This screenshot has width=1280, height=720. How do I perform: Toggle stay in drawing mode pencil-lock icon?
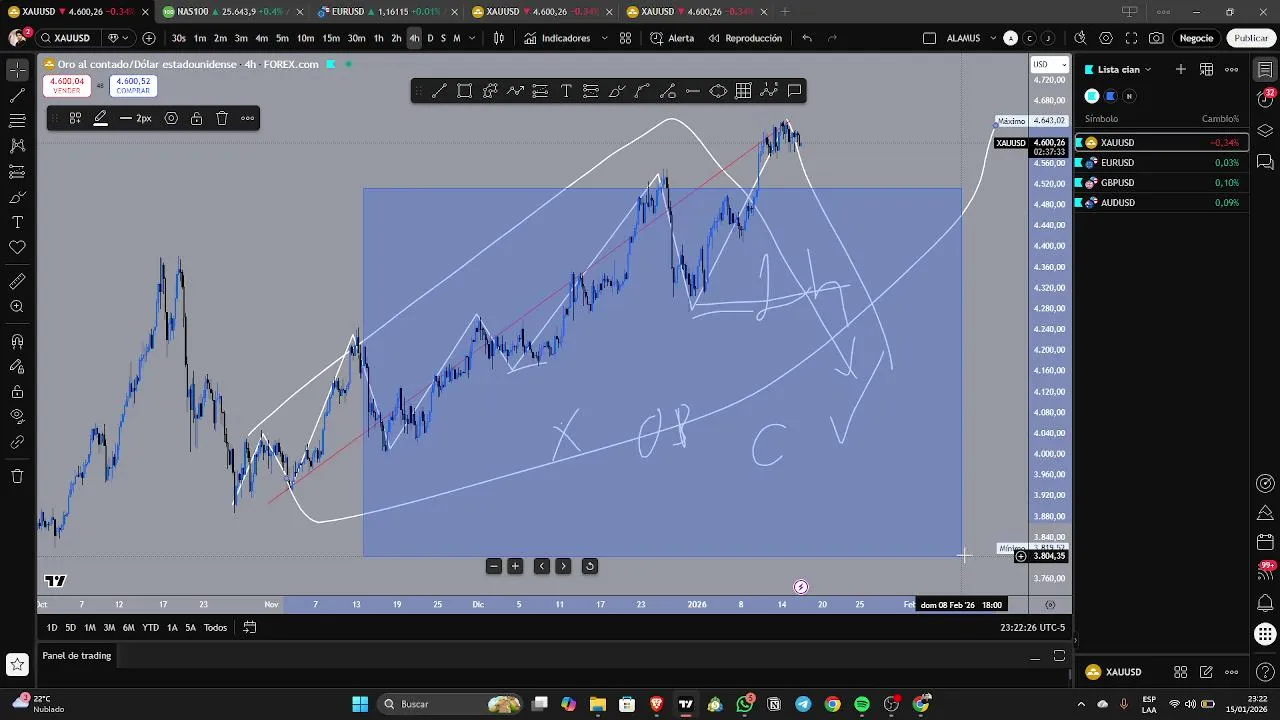(17, 367)
